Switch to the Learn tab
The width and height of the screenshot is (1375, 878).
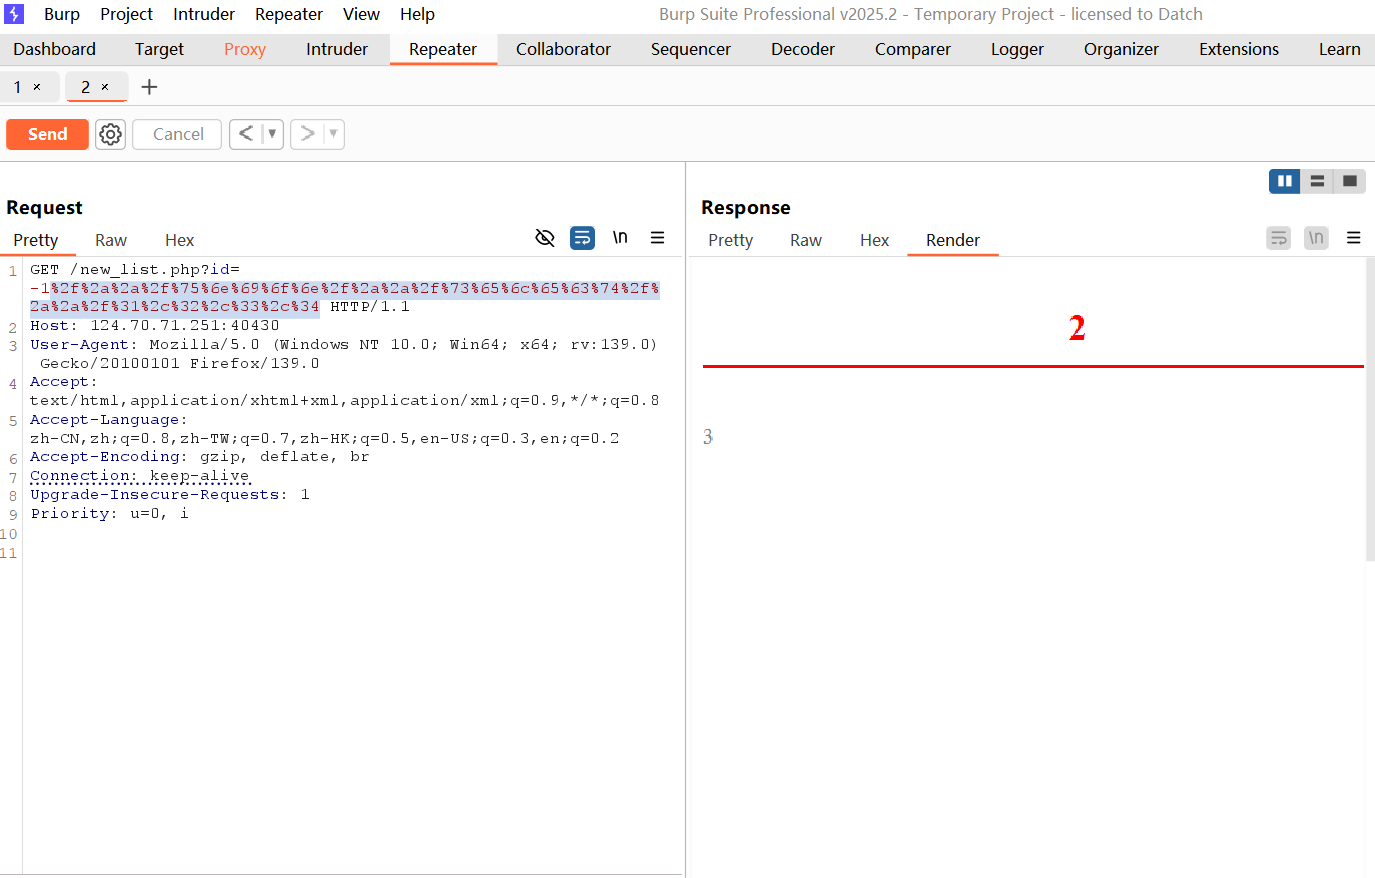[1339, 49]
